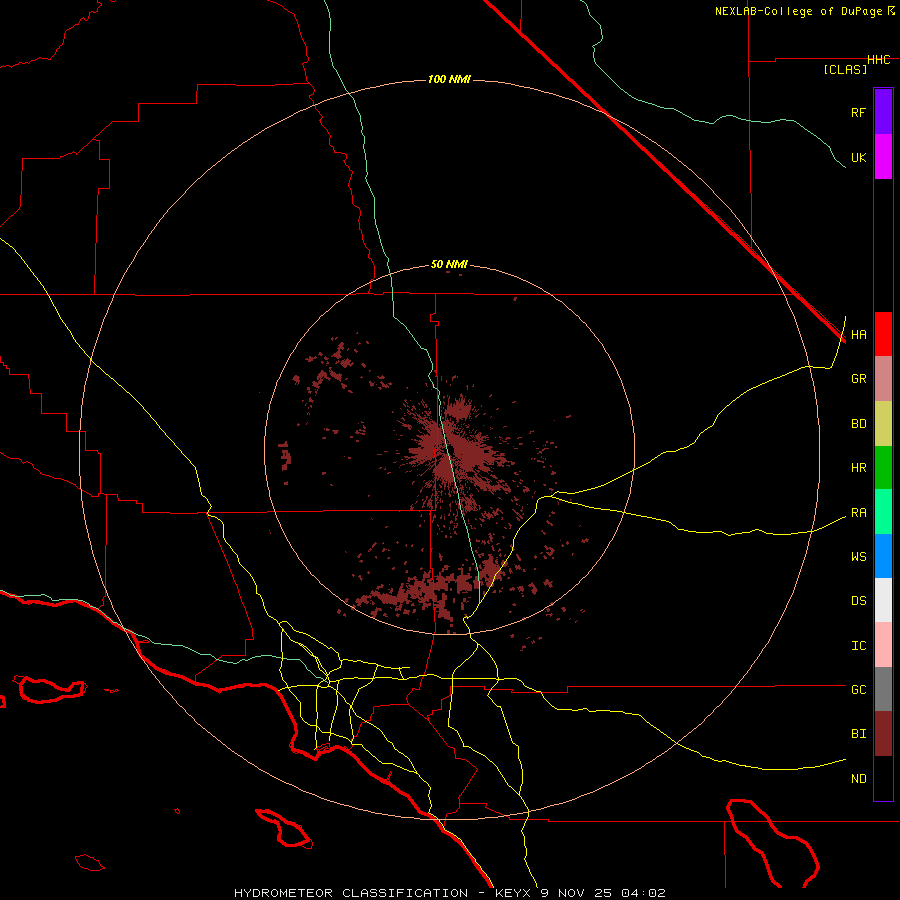This screenshot has width=900, height=900.
Task: Select the GR pinkish legend swatch
Action: coord(883,379)
